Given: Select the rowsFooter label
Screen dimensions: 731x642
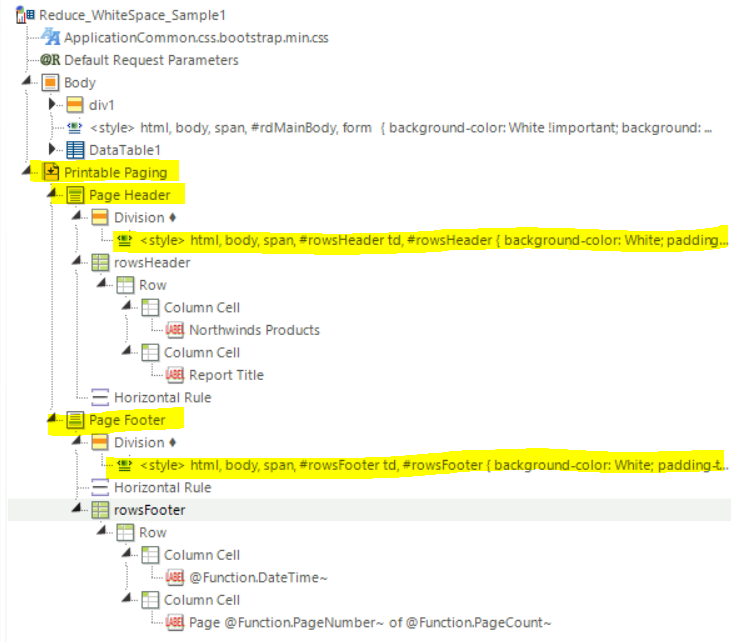Looking at the screenshot, I should [x=149, y=510].
